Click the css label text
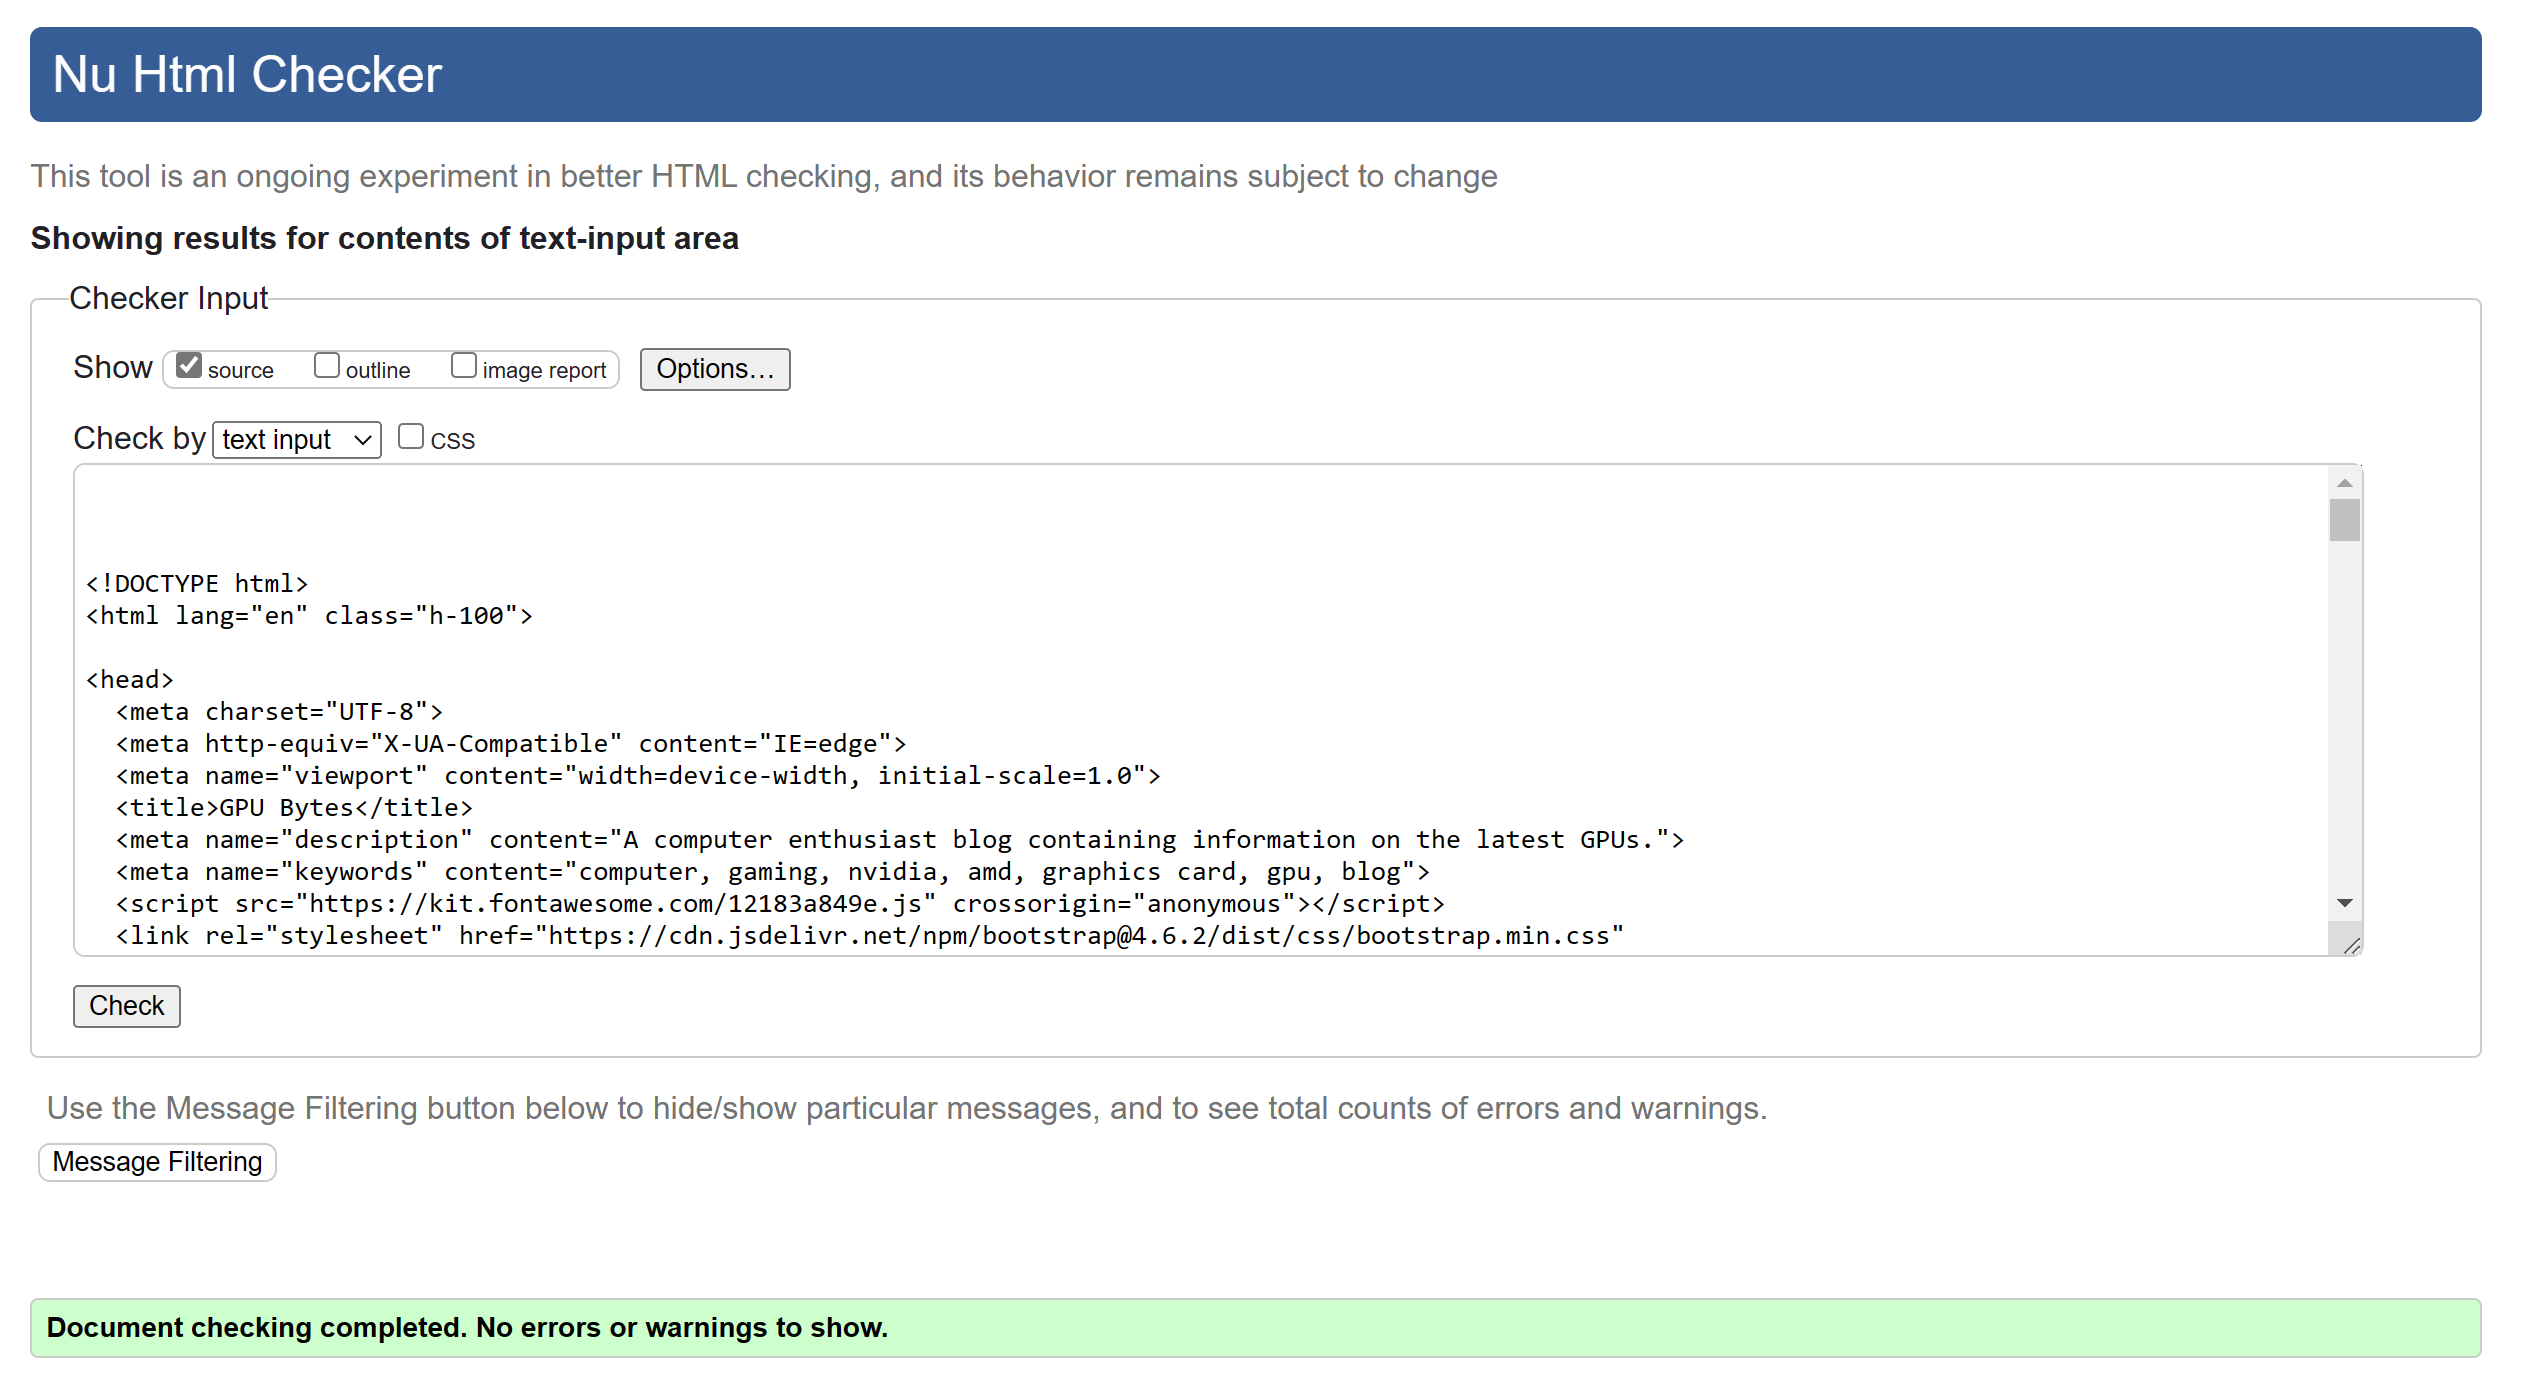This screenshot has width=2532, height=1387. point(452,440)
